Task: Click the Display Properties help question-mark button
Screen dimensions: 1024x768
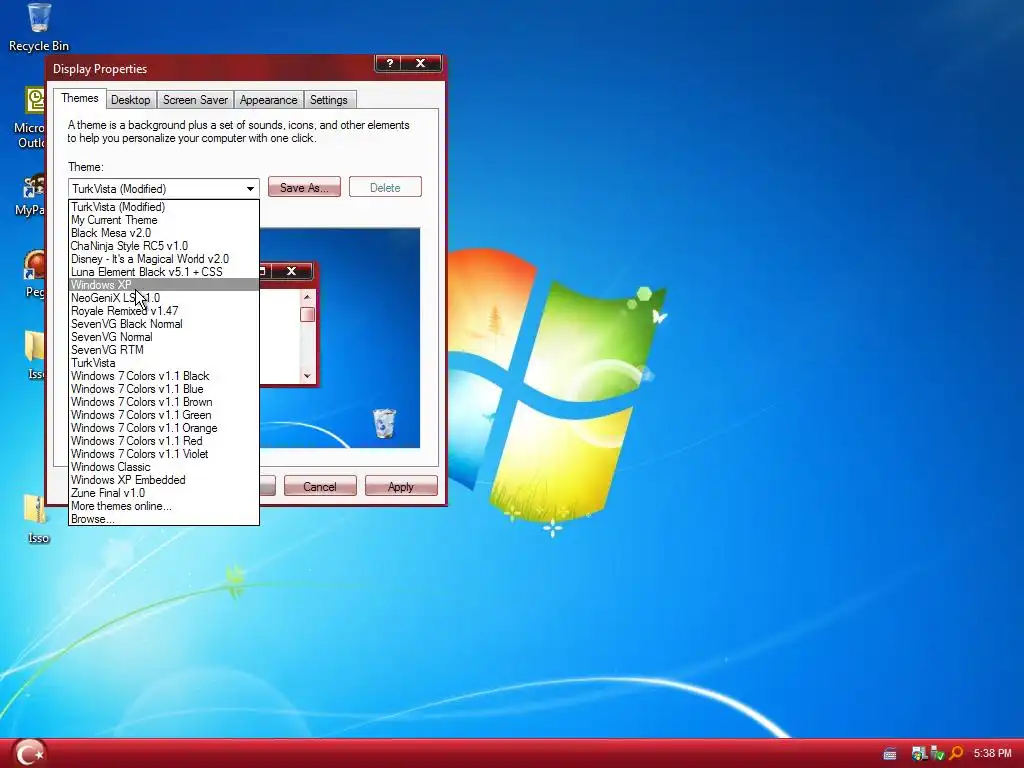Action: 390,63
